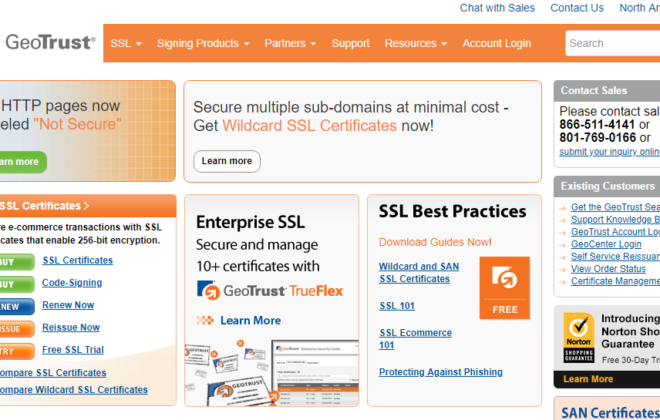Click green BUY button beside Code-Signing
Image resolution: width=660 pixels, height=420 pixels.
17,284
